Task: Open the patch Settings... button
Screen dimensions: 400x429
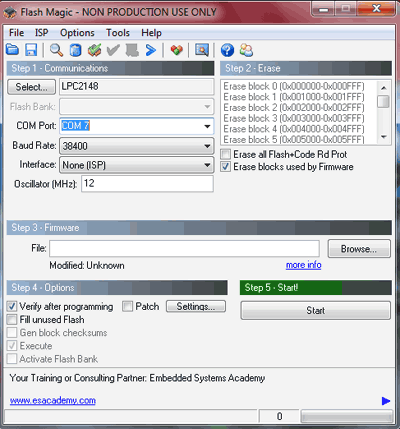Action: tap(196, 306)
